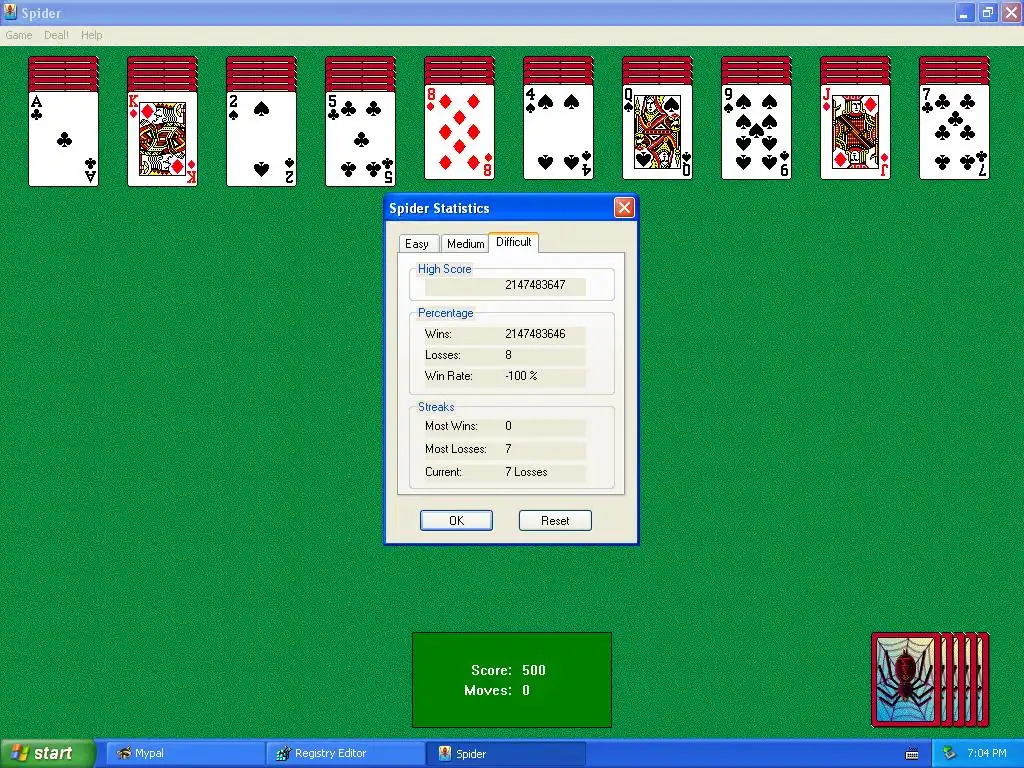Click the Current streak value 7 Losses
The width and height of the screenshot is (1024, 768).
pos(526,472)
